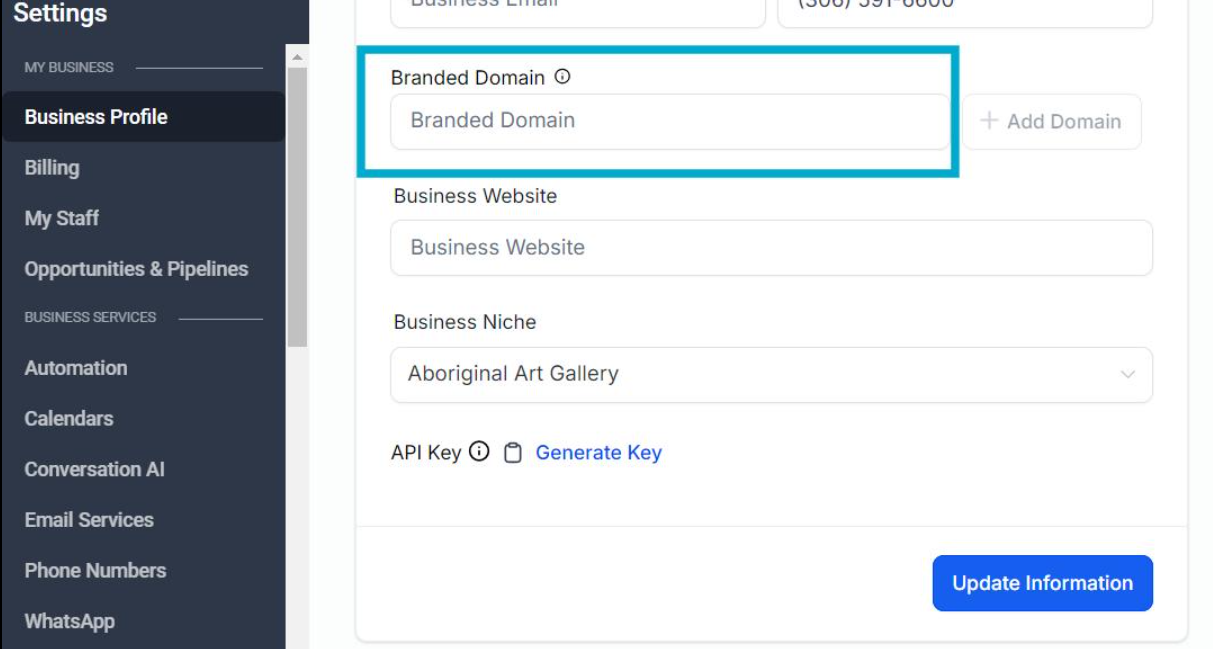Click the Update Information button
The height and width of the screenshot is (649, 1213).
(x=1043, y=583)
